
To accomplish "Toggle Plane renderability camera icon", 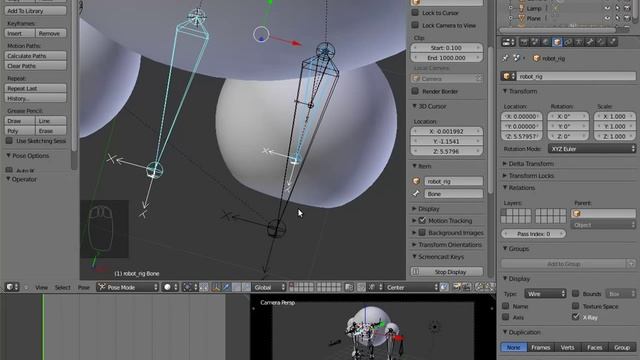I will [x=627, y=18].
